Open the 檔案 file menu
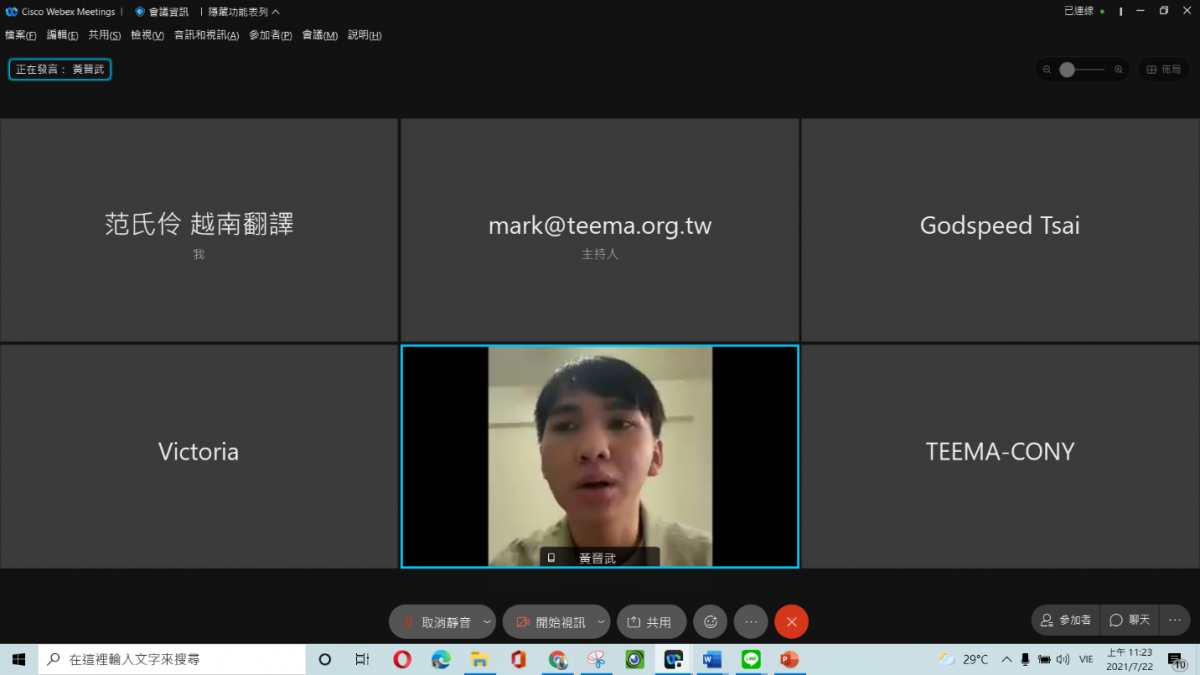Screen dimensions: 1200x675 point(20,35)
